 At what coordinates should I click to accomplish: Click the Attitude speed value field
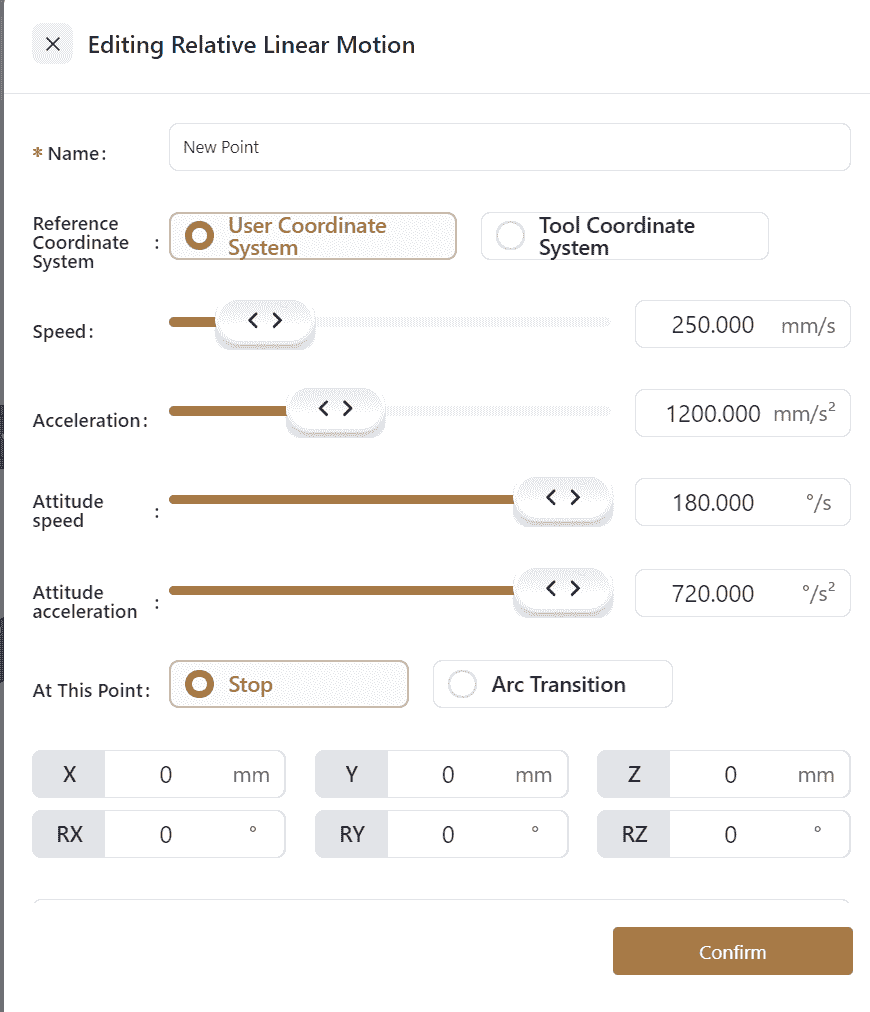coord(712,502)
